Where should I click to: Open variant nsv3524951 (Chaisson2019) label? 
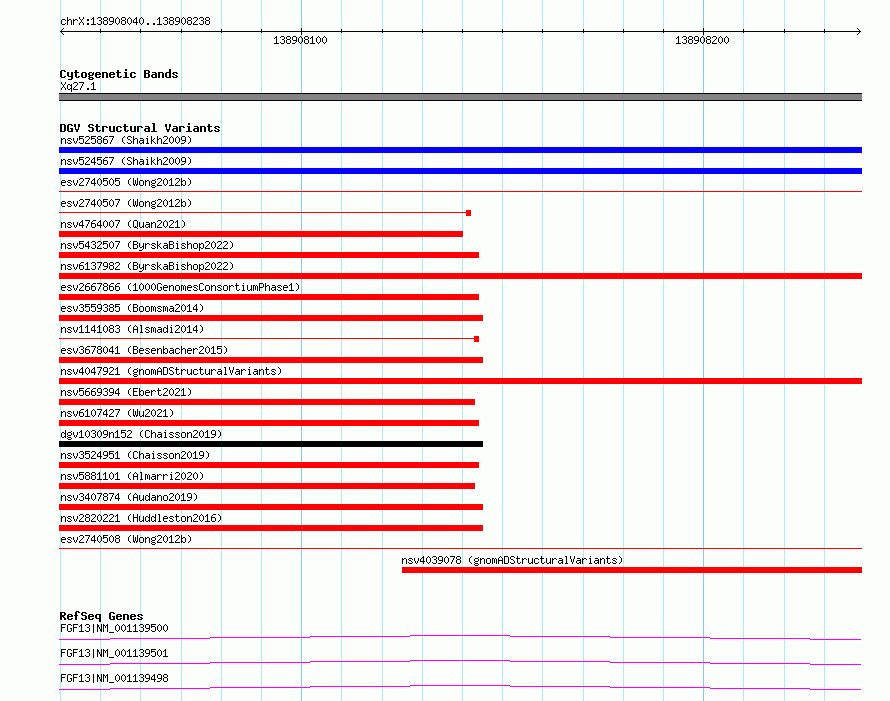pos(135,455)
